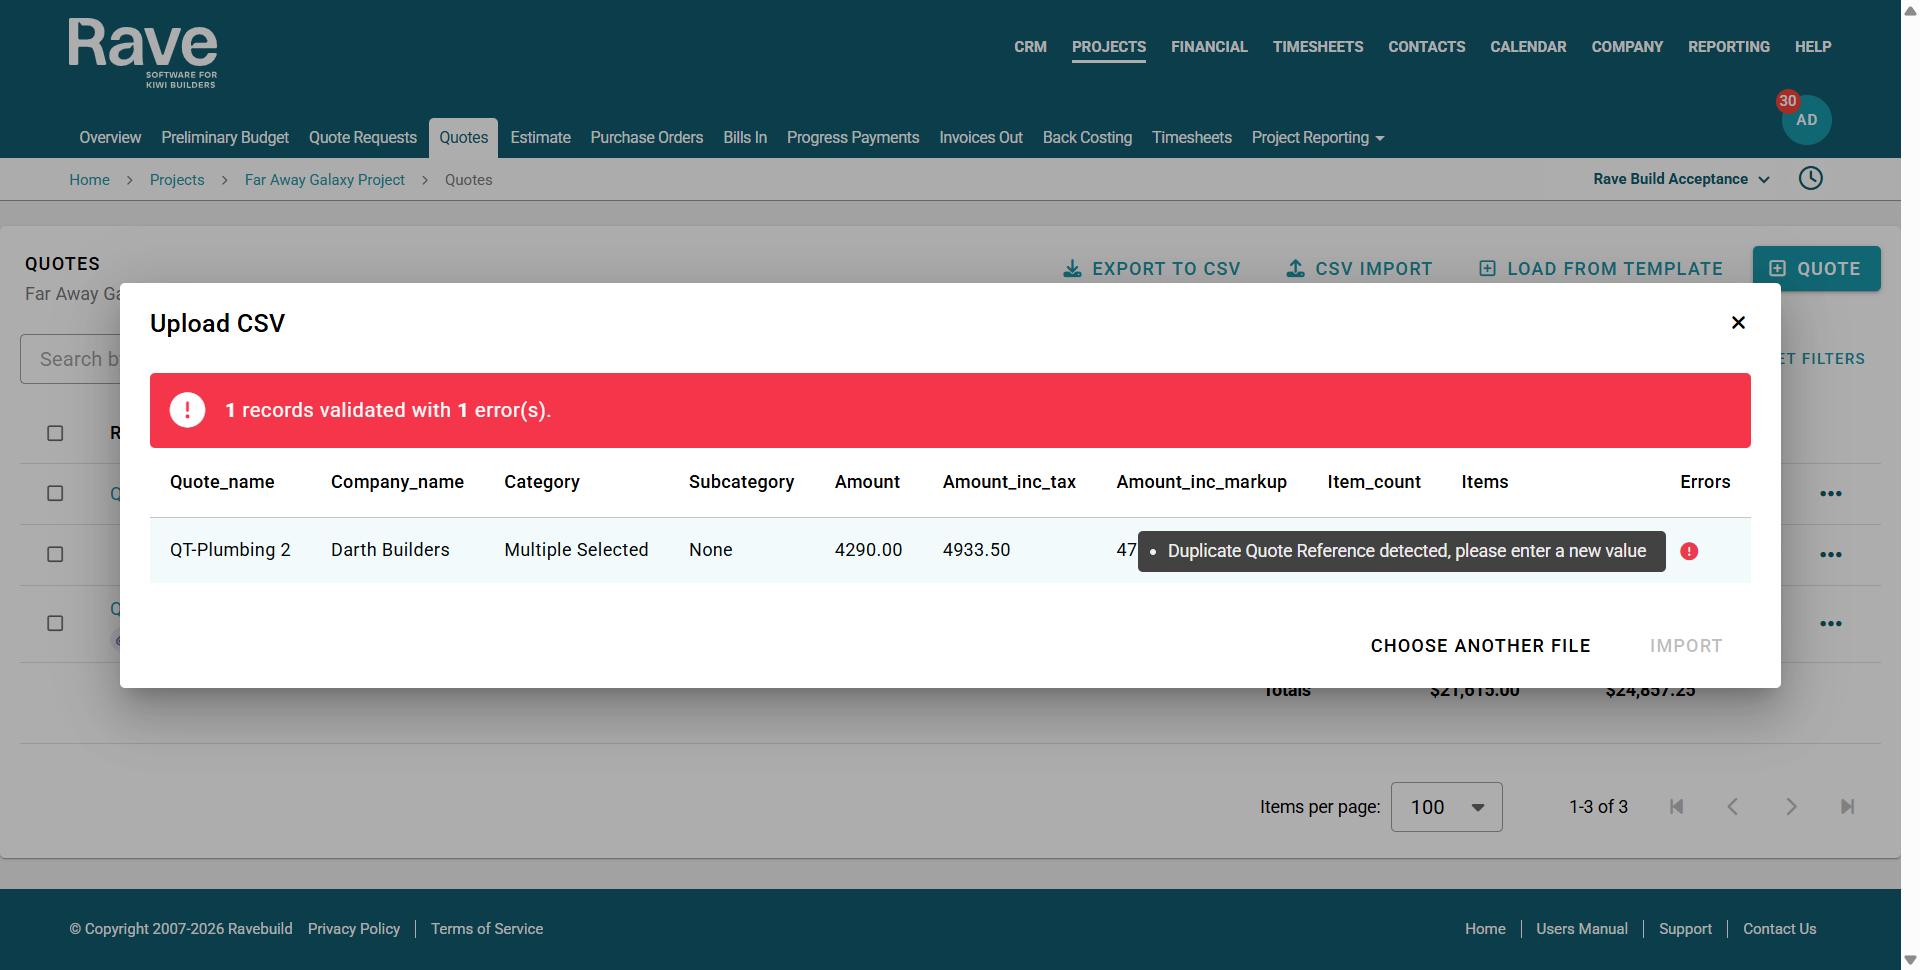The height and width of the screenshot is (970, 1920).
Task: Open the AD user avatar menu
Action: click(x=1806, y=120)
